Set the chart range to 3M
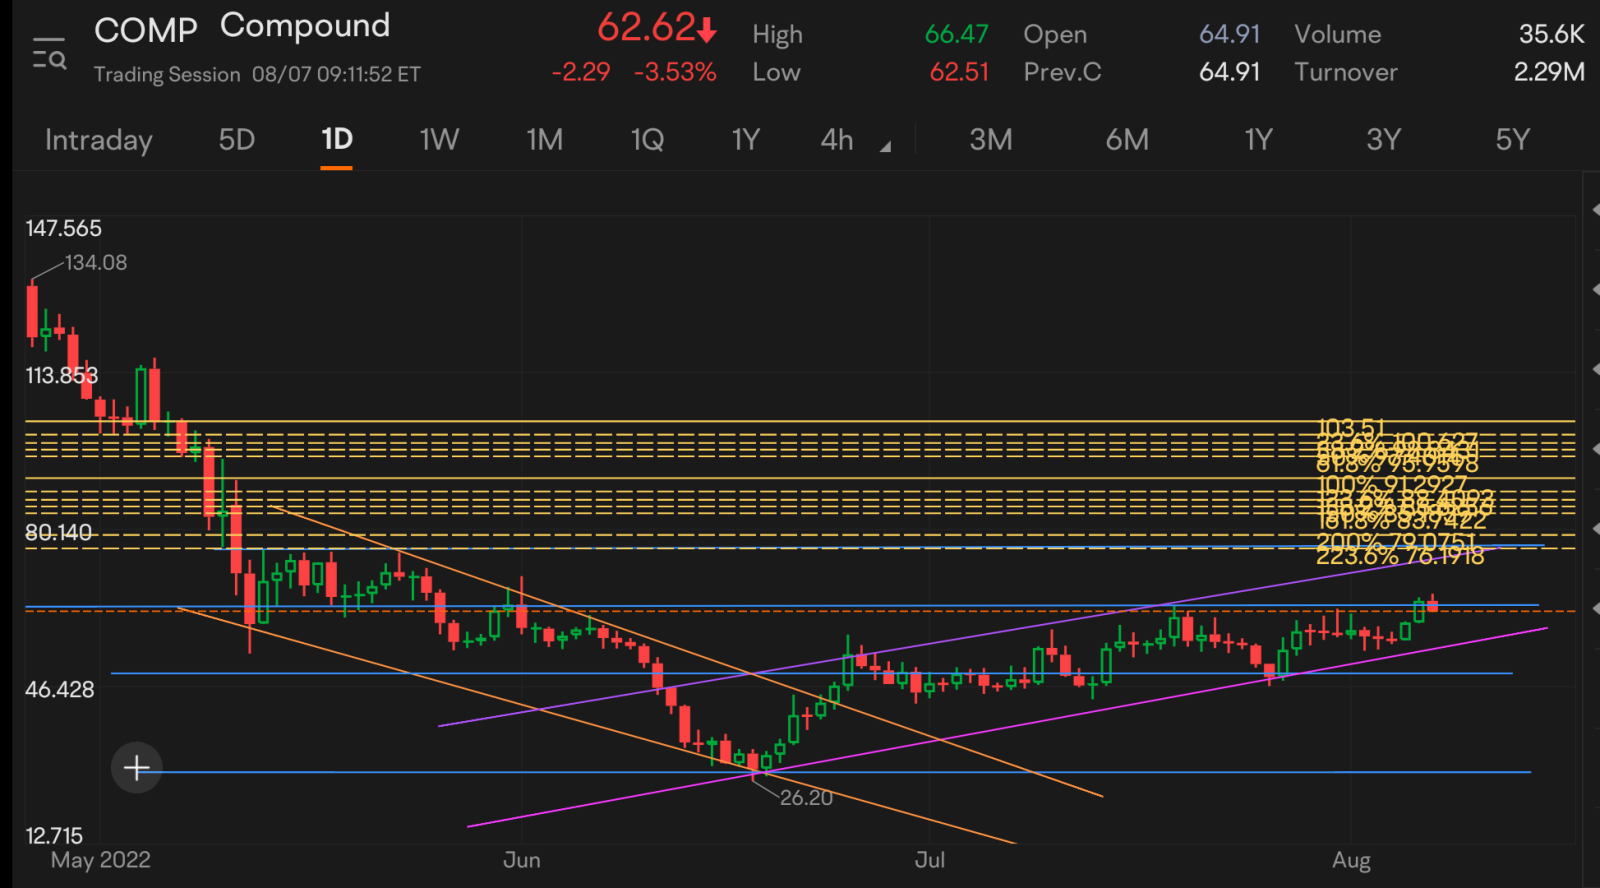Image resolution: width=1600 pixels, height=888 pixels. pos(991,140)
